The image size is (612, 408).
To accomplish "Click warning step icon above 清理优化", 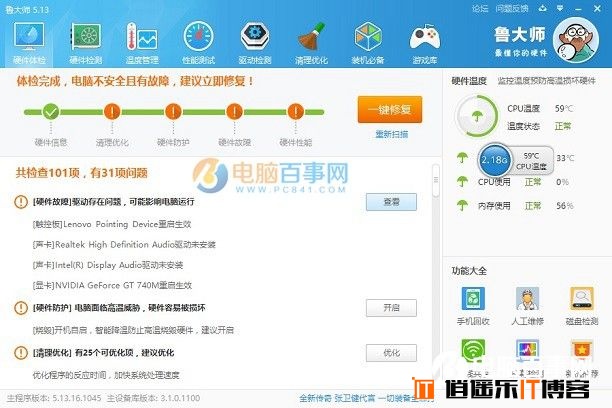I will [x=112, y=112].
